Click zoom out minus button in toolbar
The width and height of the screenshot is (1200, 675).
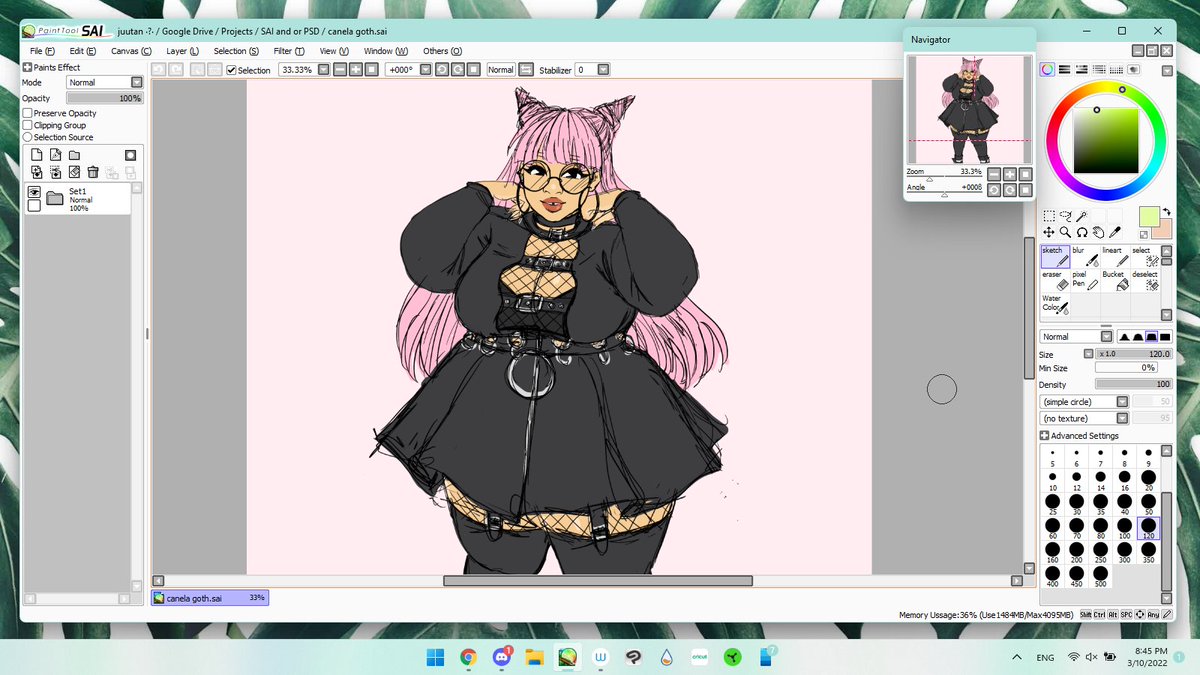[x=340, y=70]
